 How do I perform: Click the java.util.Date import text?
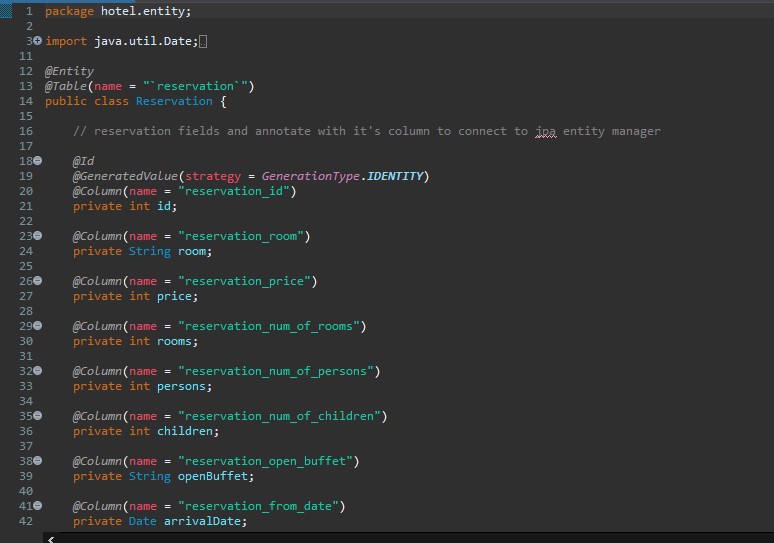pos(143,41)
